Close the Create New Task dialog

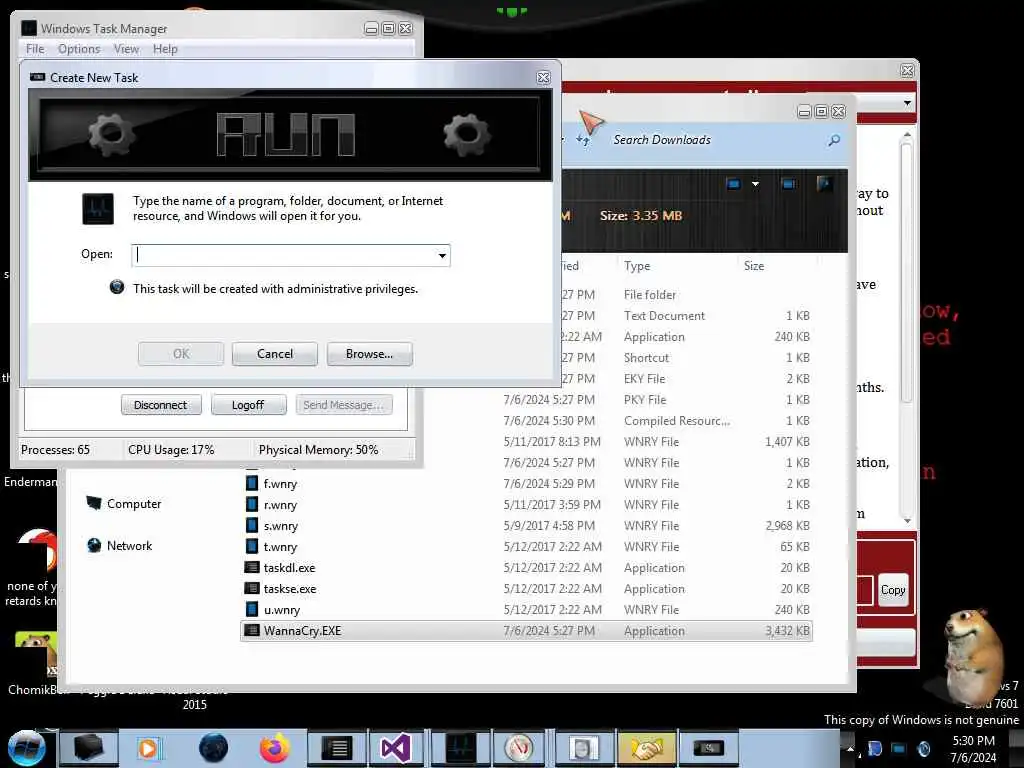coord(543,78)
